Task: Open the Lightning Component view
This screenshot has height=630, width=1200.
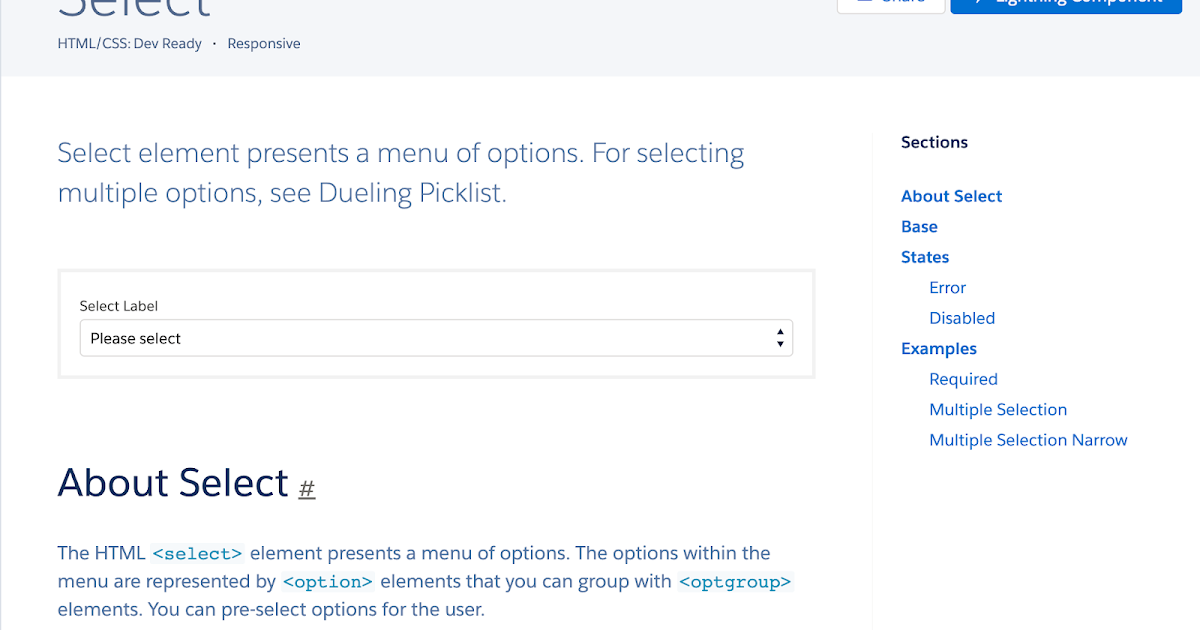Action: tap(1065, 4)
